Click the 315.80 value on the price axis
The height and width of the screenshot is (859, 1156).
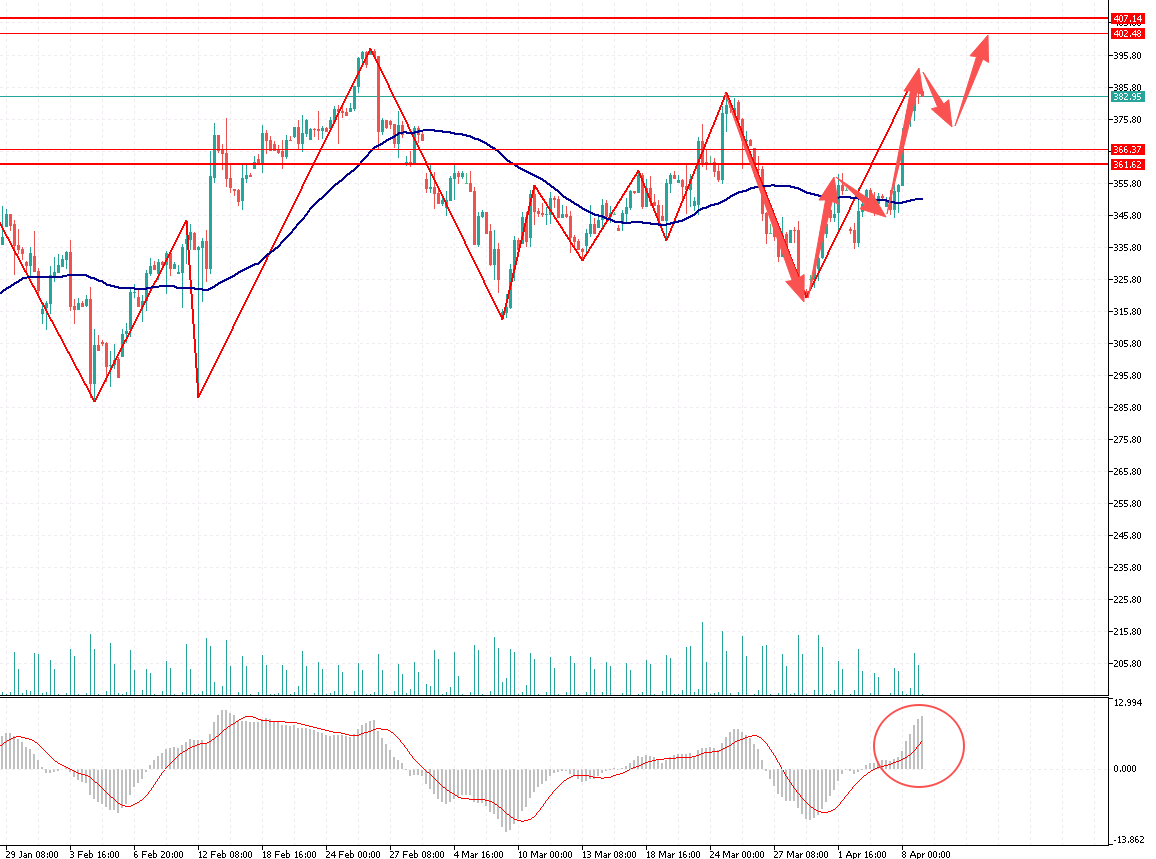[1127, 311]
